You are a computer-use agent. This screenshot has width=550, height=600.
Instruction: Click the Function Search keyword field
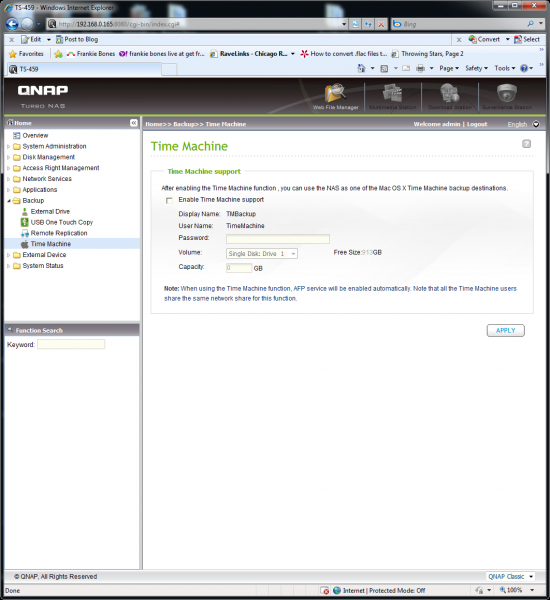tap(71, 344)
